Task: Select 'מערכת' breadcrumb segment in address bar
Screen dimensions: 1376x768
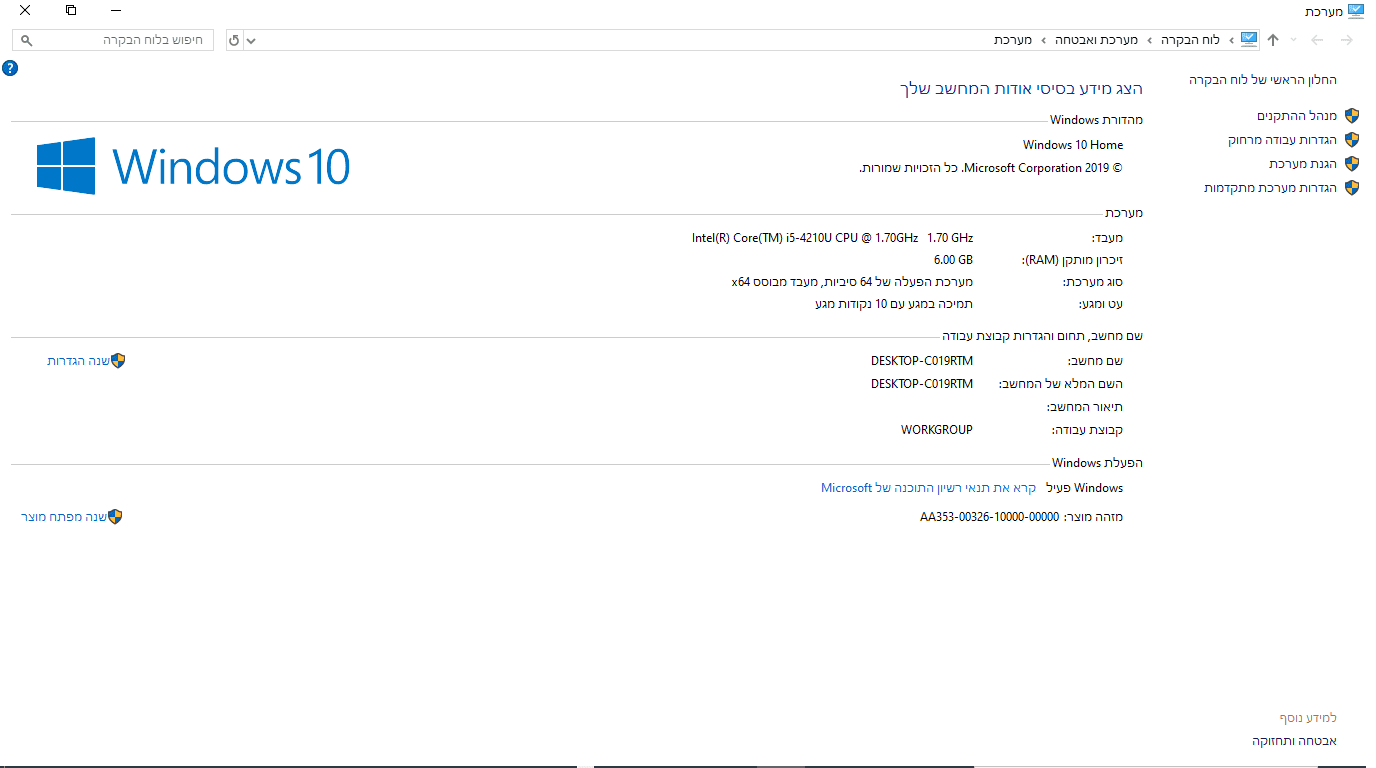Action: pyautogui.click(x=1013, y=40)
